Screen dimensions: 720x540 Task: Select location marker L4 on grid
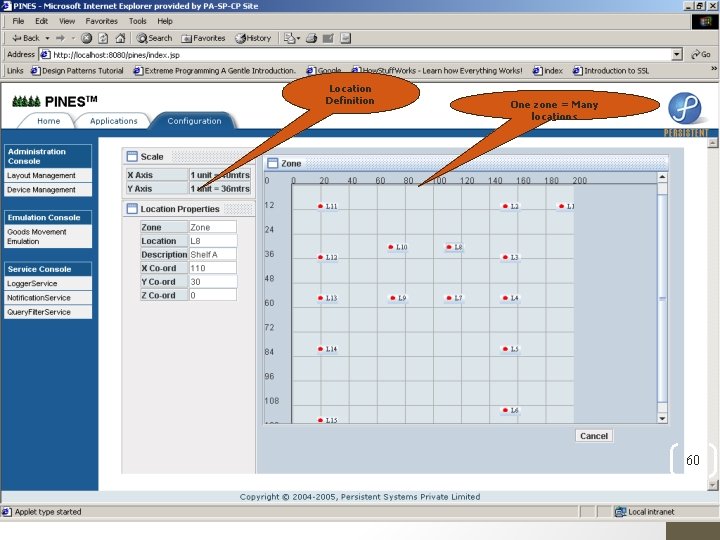(510, 298)
